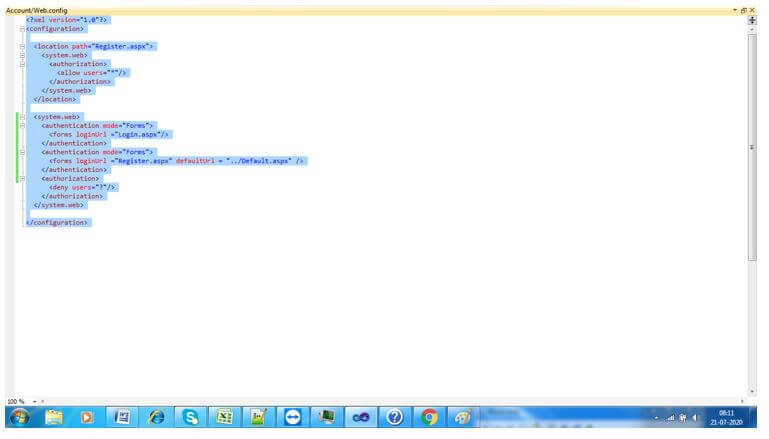The image size is (769, 439).
Task: Open Google Chrome from the taskbar
Action: click(x=429, y=417)
